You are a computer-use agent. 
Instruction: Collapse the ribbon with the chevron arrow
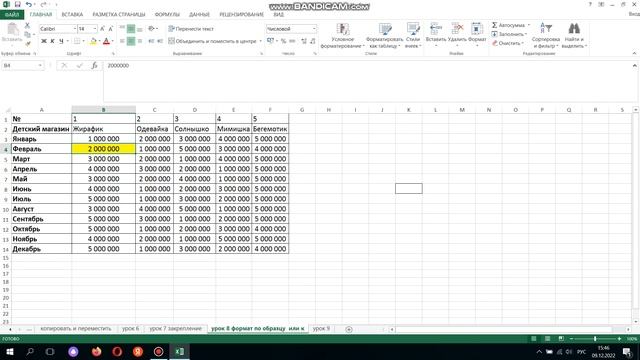[x=634, y=53]
